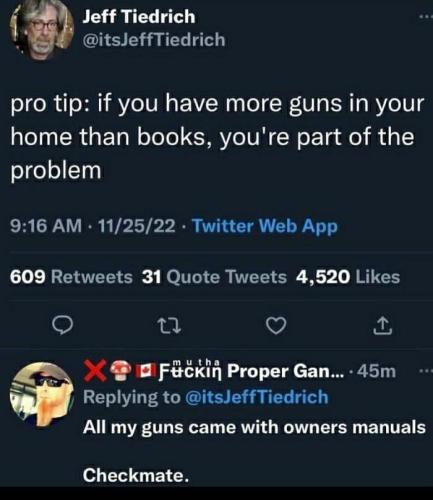The height and width of the screenshot is (500, 433).
Task: Open the reply's three-dot more menu
Action: pos(426,370)
